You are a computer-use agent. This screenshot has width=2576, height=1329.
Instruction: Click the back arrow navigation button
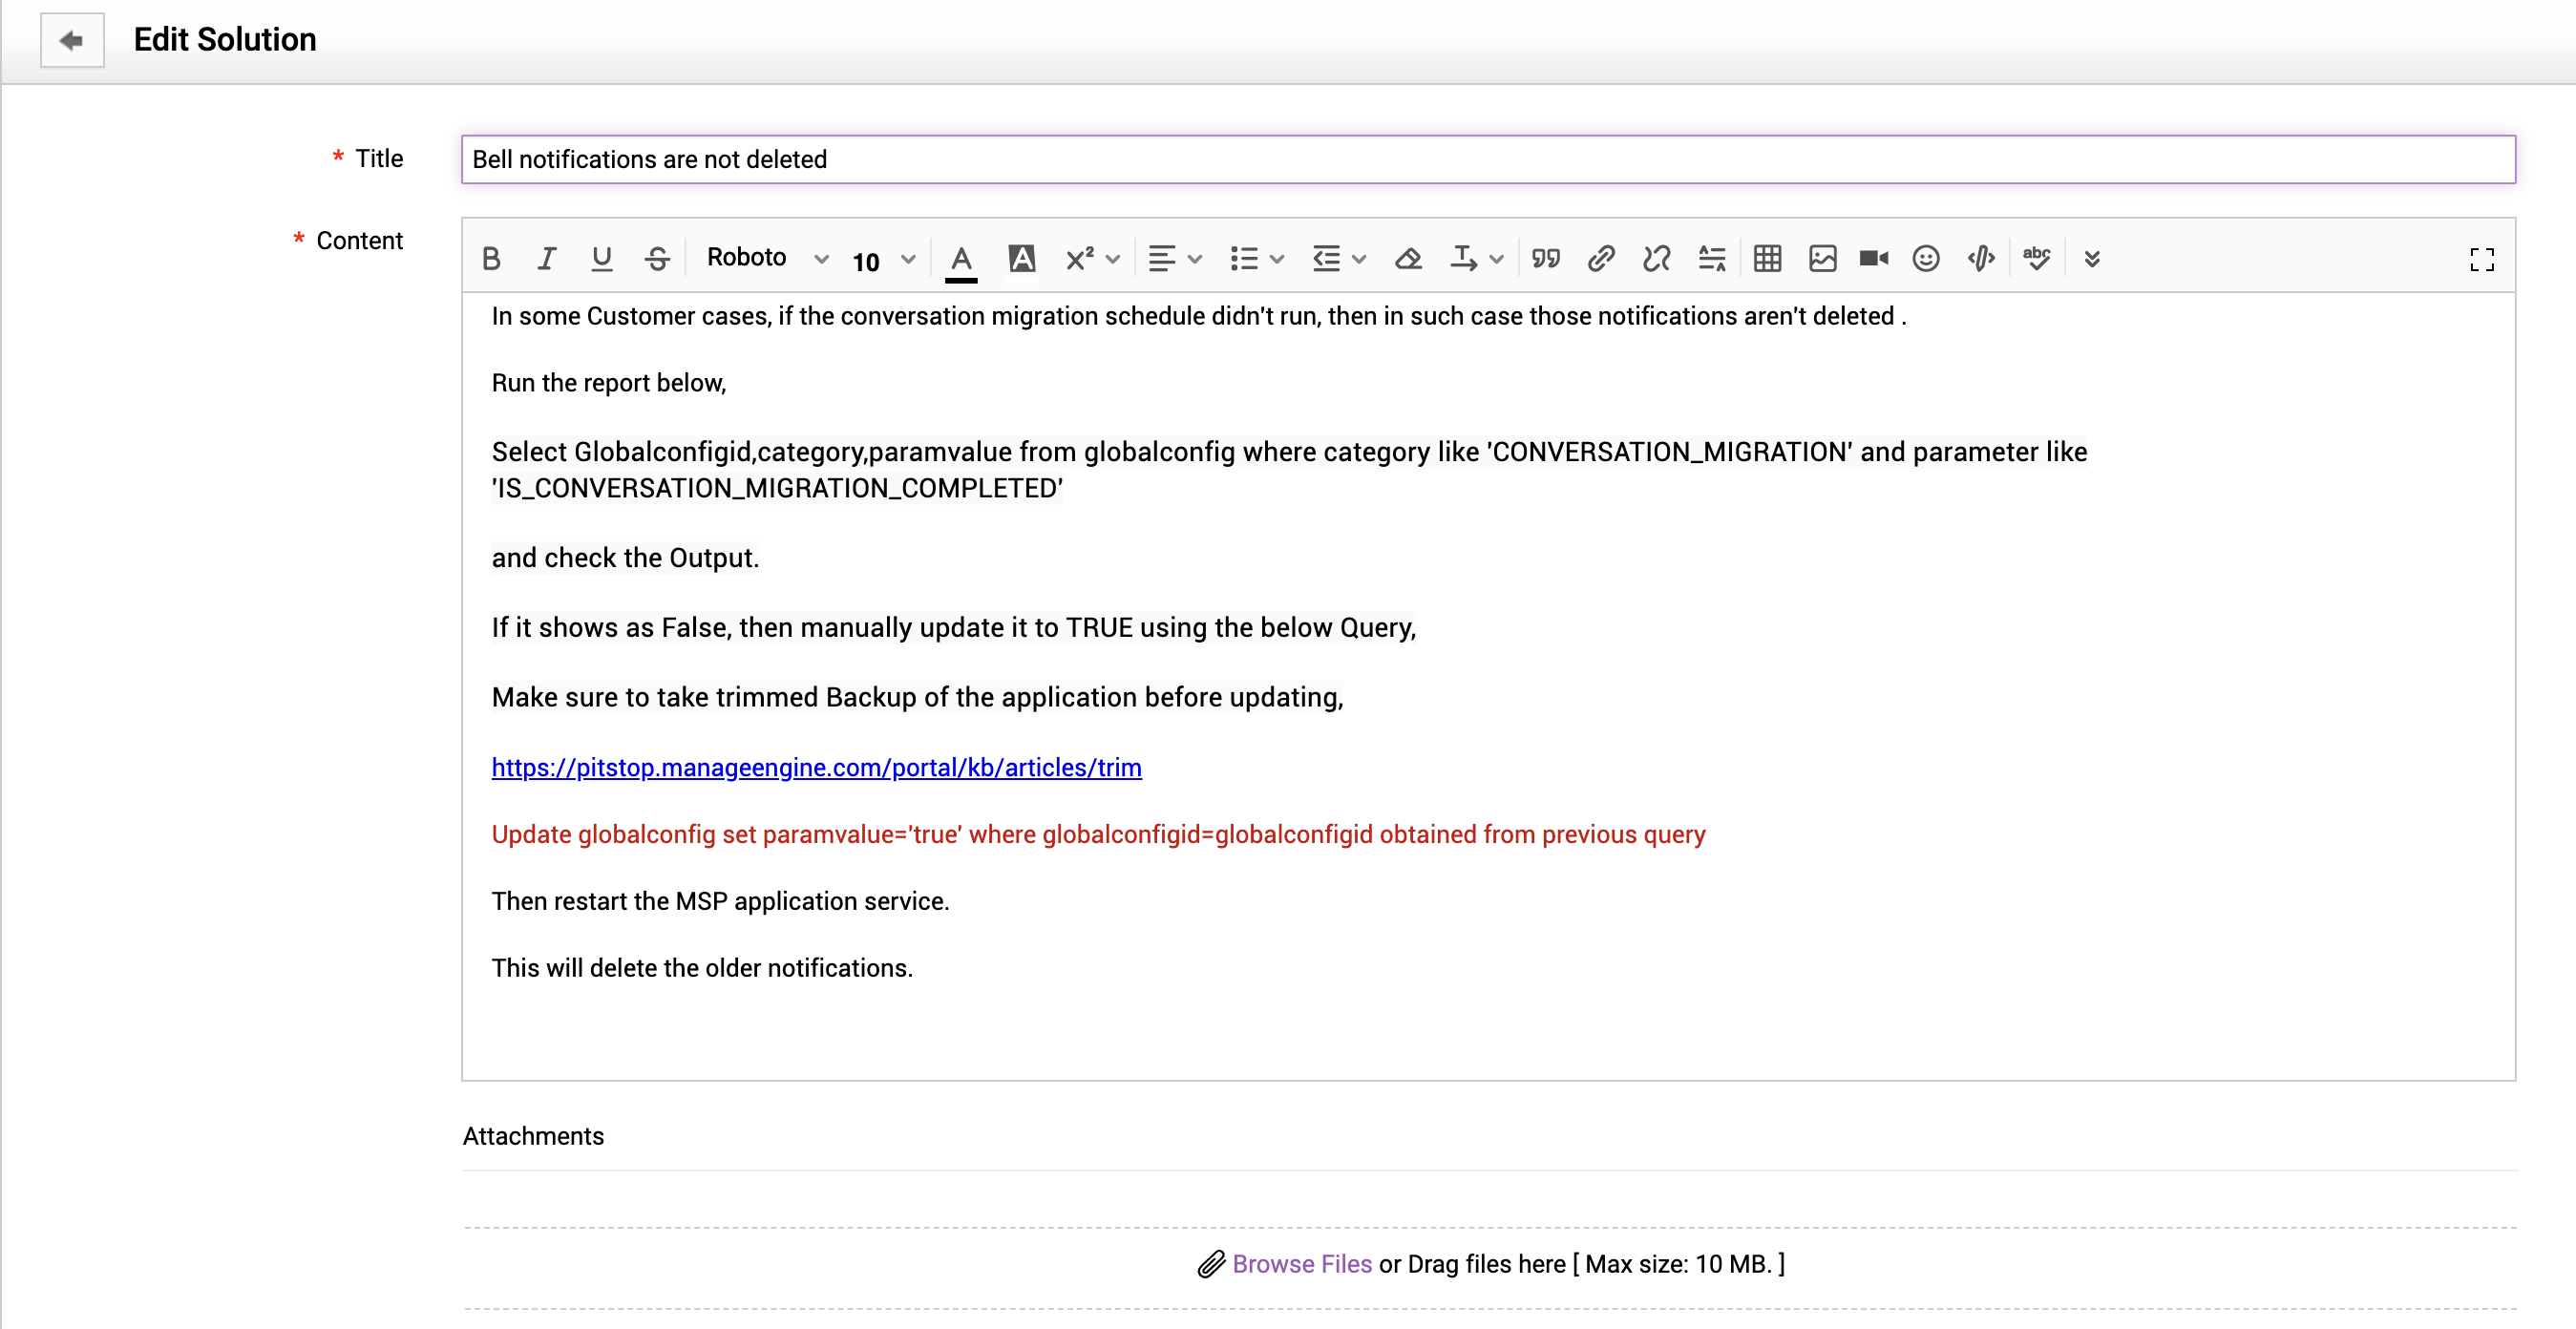(x=70, y=37)
